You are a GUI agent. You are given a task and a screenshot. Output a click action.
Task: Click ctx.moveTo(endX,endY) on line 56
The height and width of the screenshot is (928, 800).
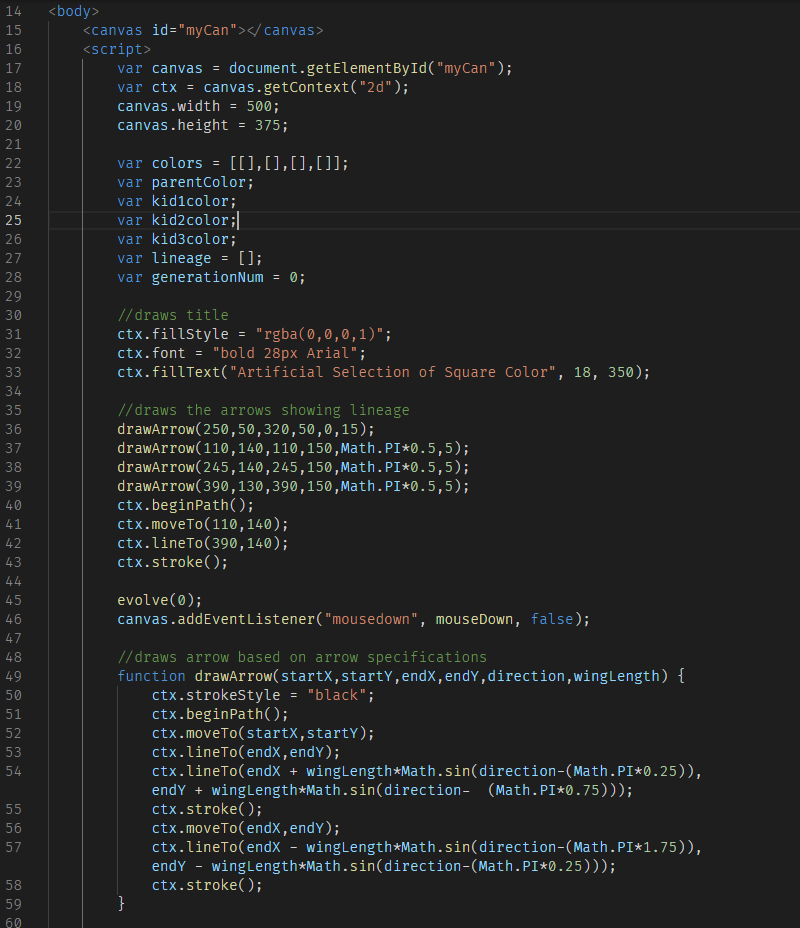pos(246,828)
